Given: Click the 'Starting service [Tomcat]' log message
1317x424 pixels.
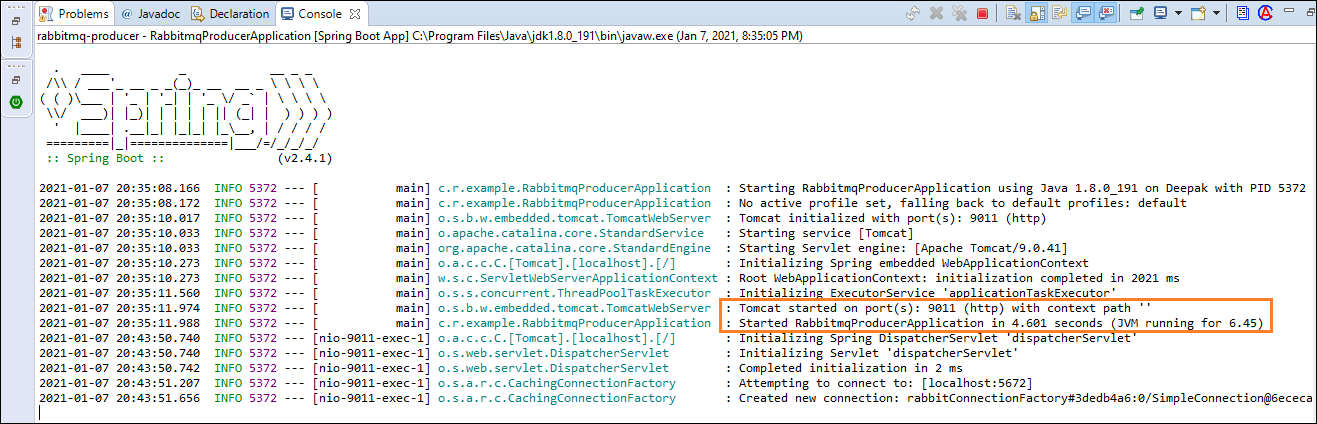Looking at the screenshot, I should [x=826, y=233].
